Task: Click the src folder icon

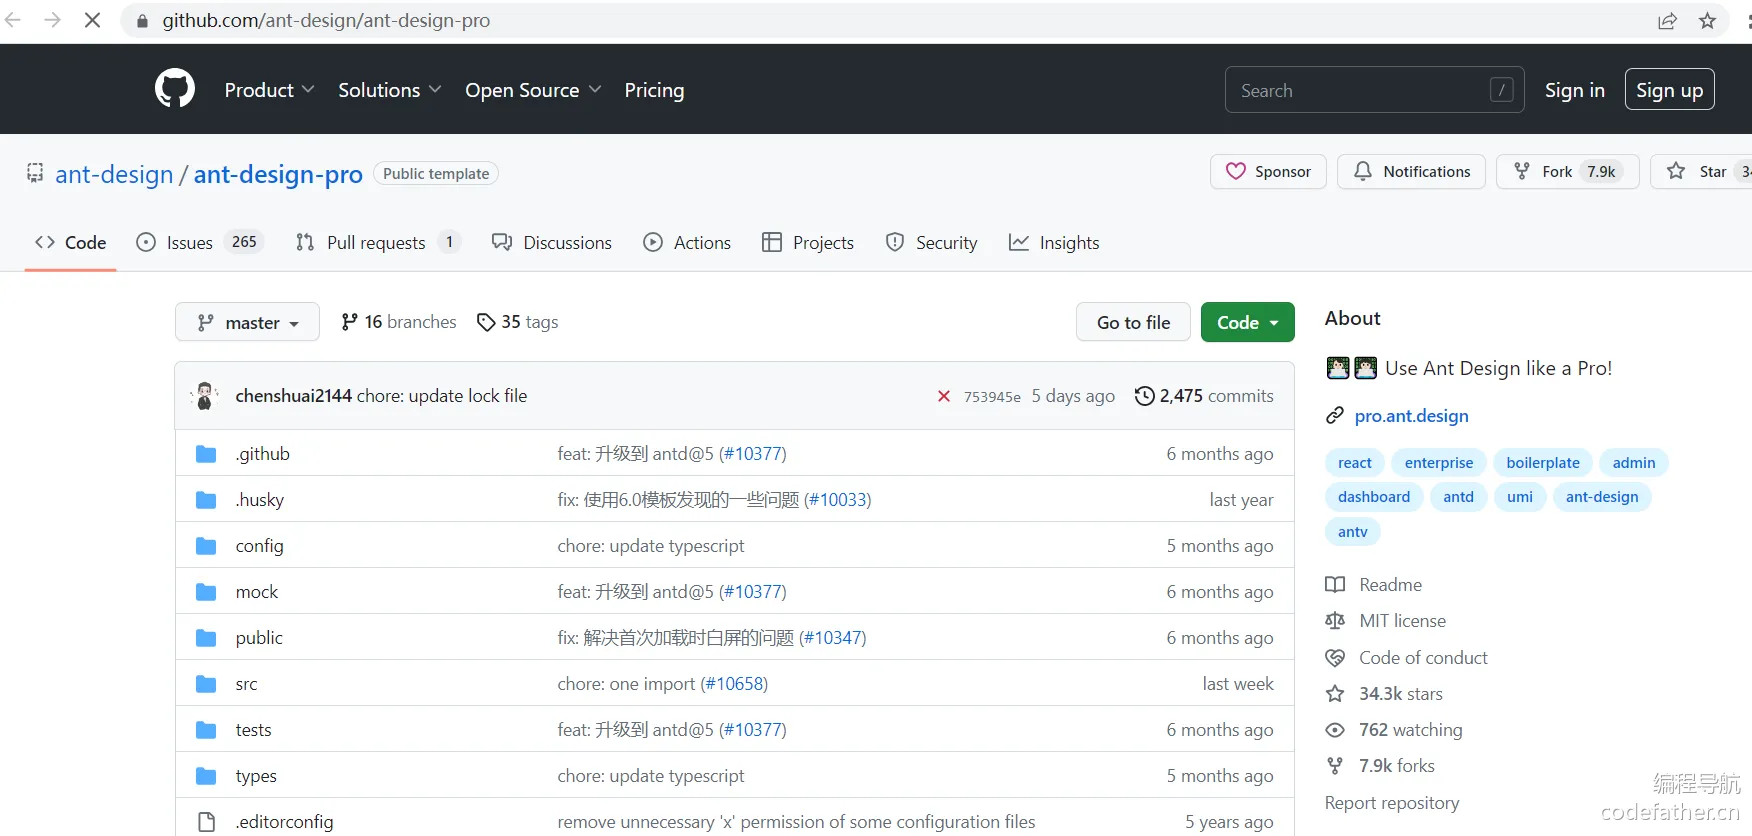Action: 206,684
